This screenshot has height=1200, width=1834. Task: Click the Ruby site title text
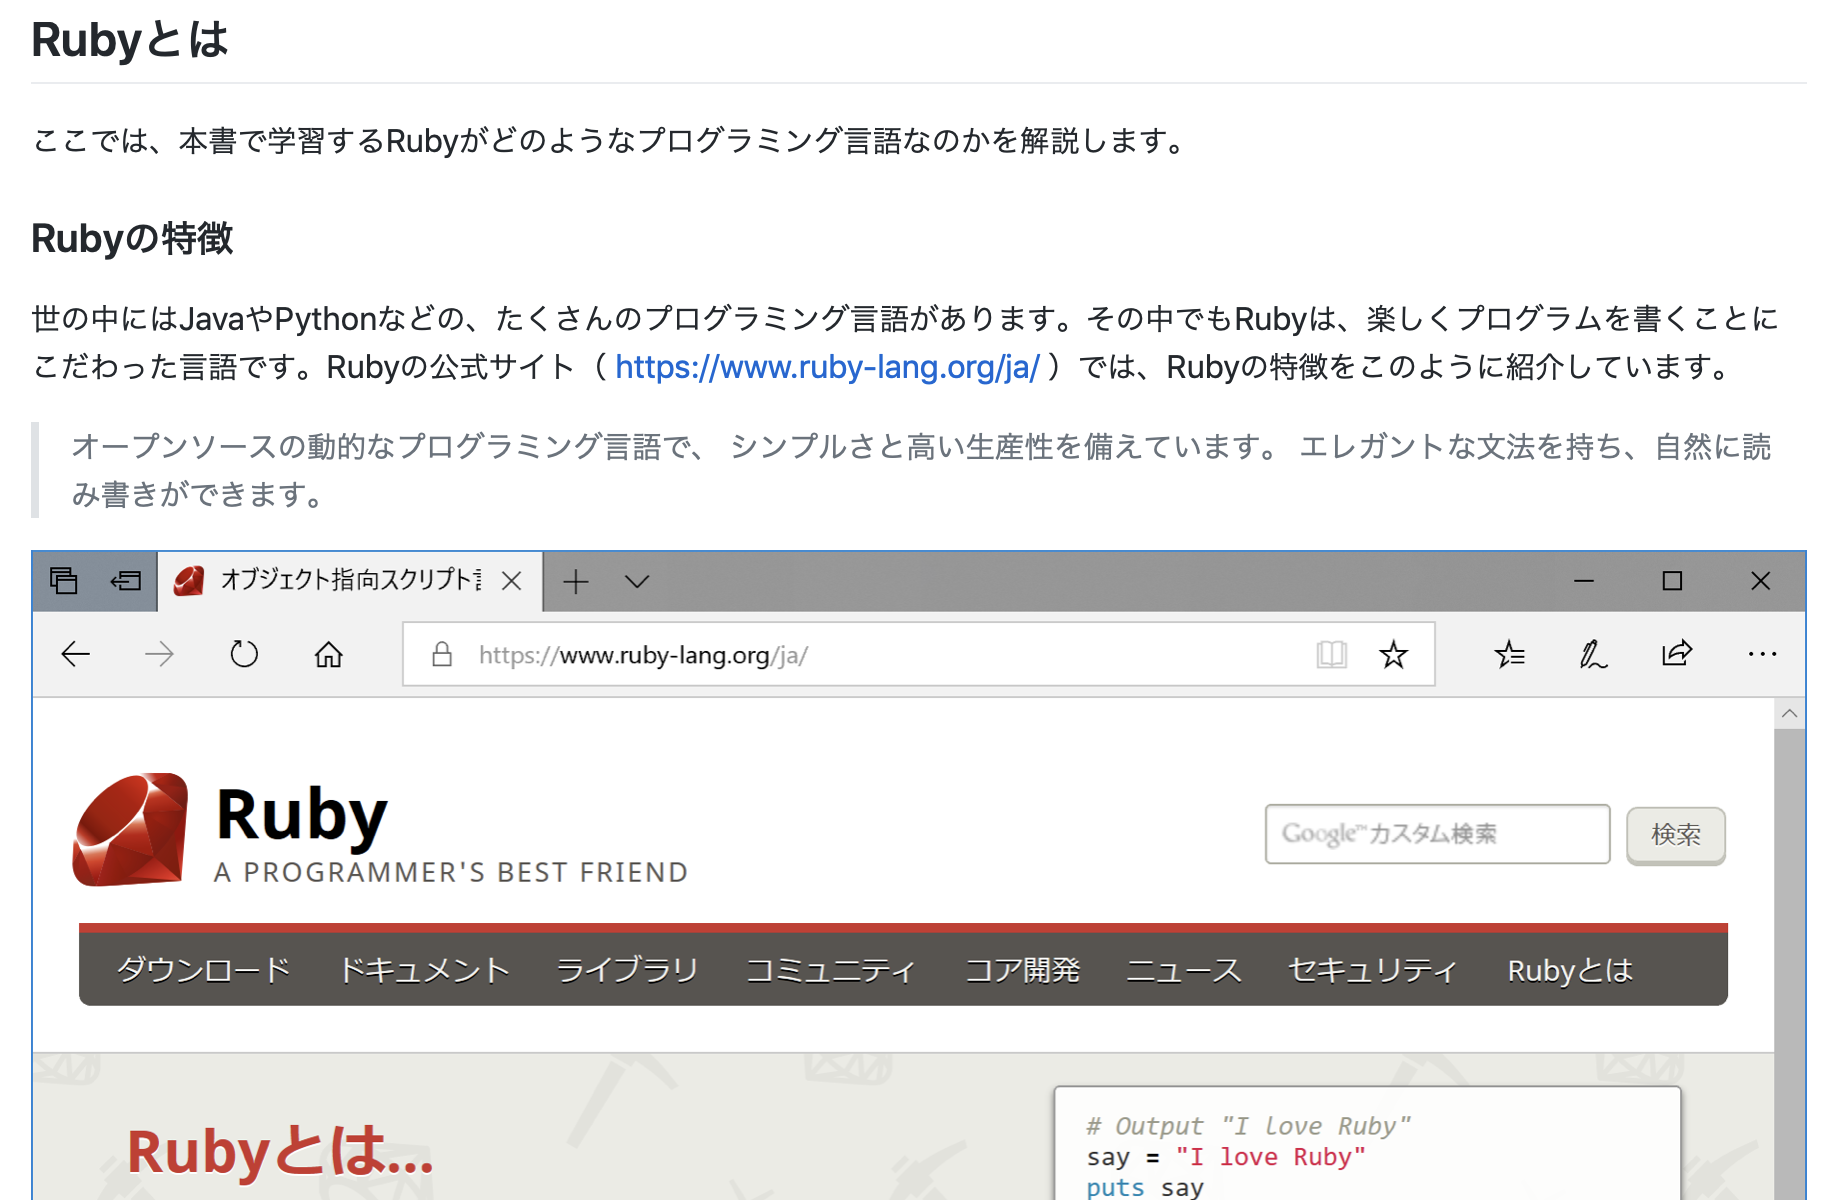click(301, 817)
